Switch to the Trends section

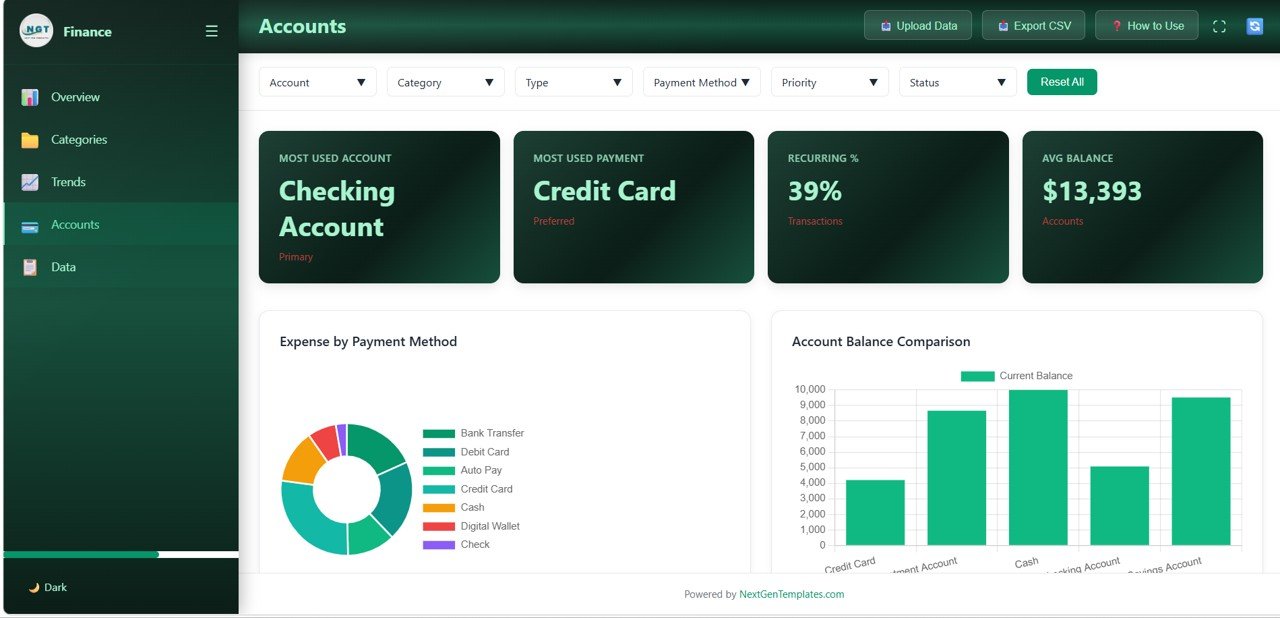(69, 182)
